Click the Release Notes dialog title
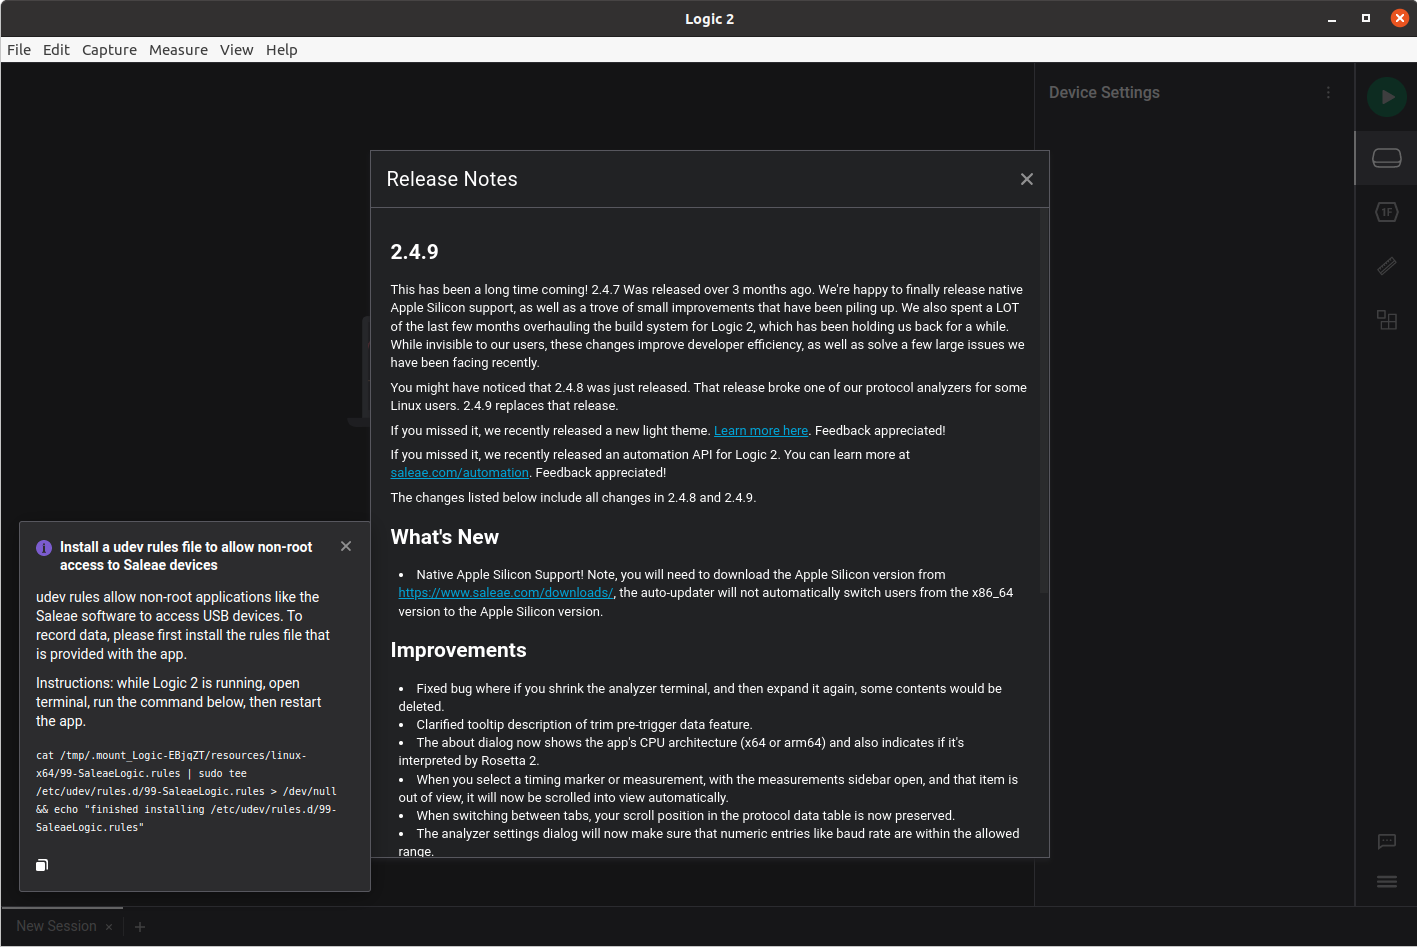 [x=452, y=179]
